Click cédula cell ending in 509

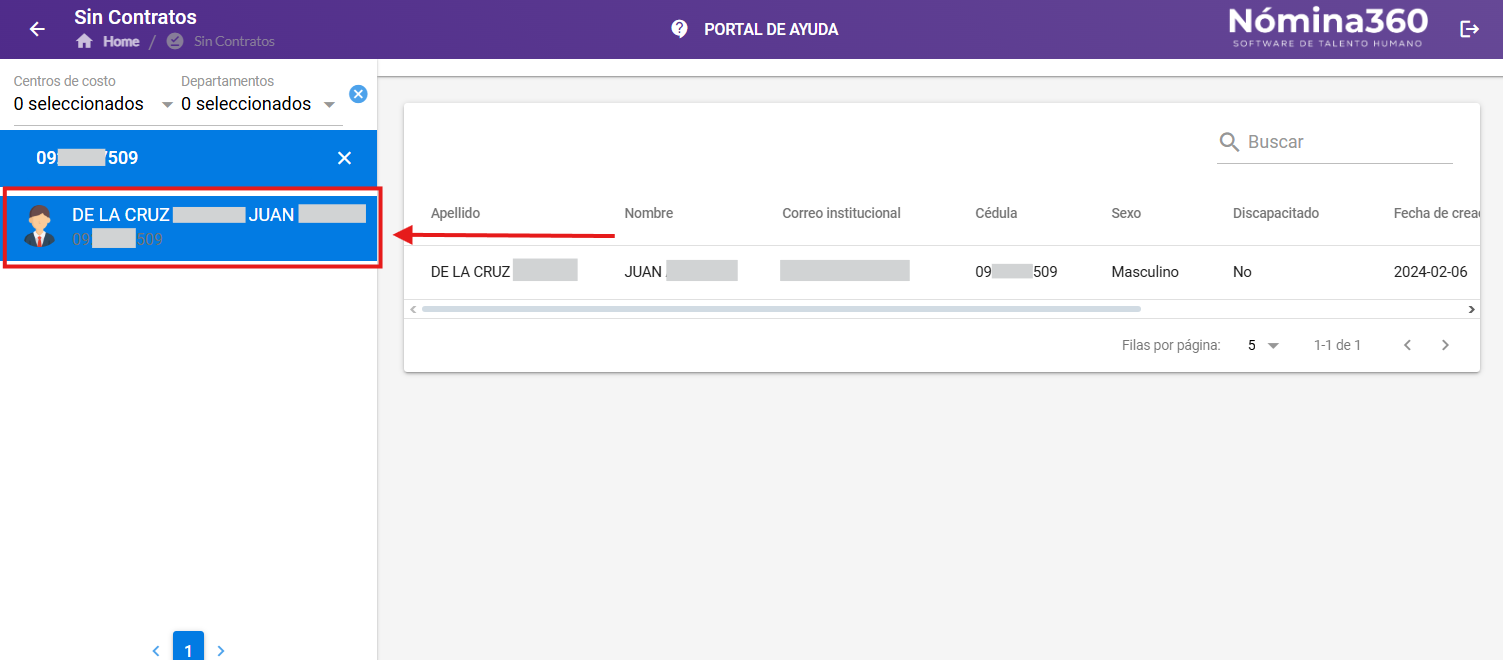(1016, 272)
